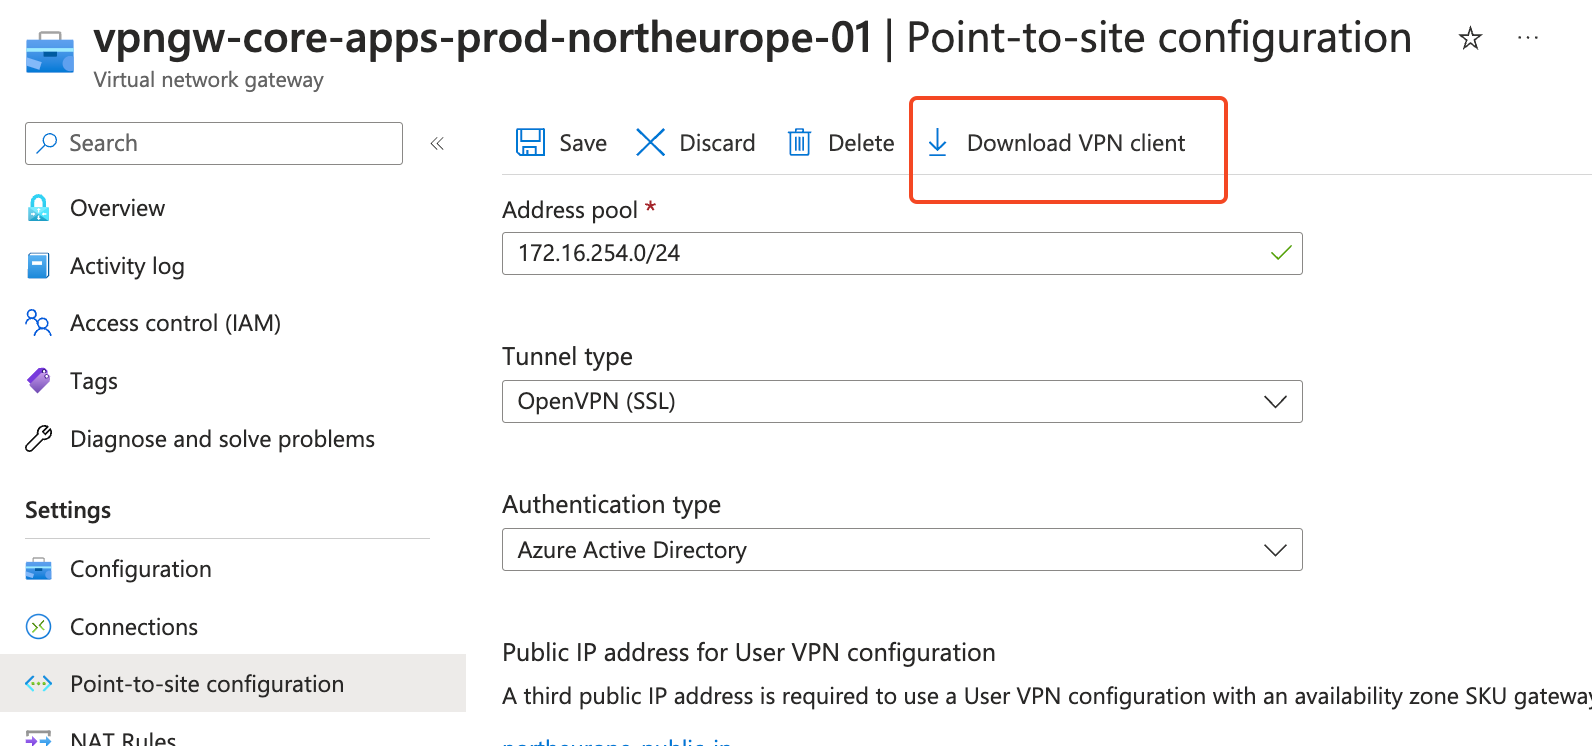Click the Authentication type chevron arrow
This screenshot has height=746, width=1592.
click(1275, 550)
